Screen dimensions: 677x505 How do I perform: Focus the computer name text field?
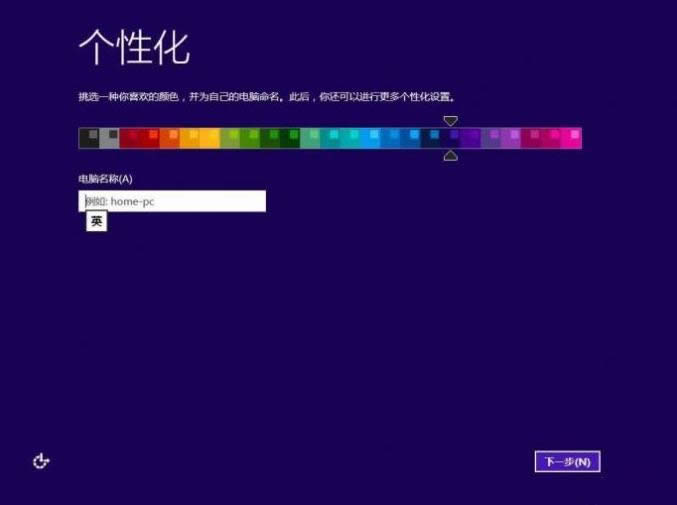[x=172, y=201]
